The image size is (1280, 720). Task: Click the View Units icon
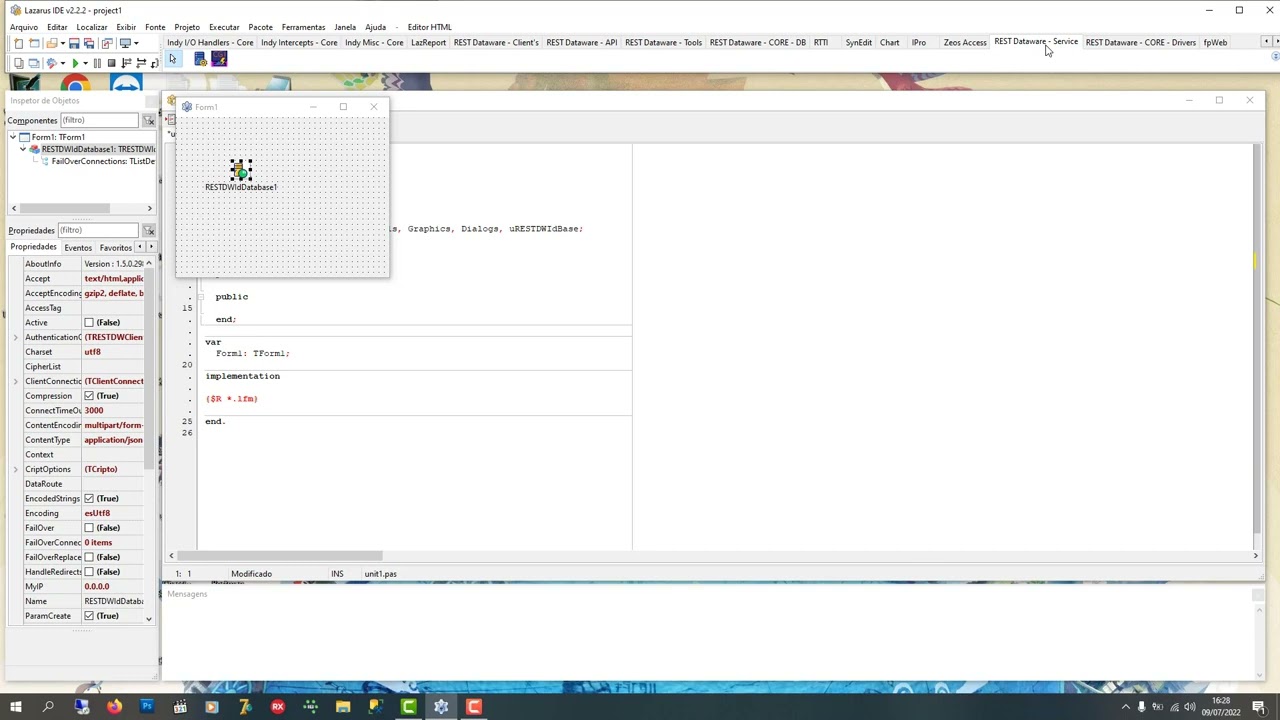pyautogui.click(x=19, y=63)
